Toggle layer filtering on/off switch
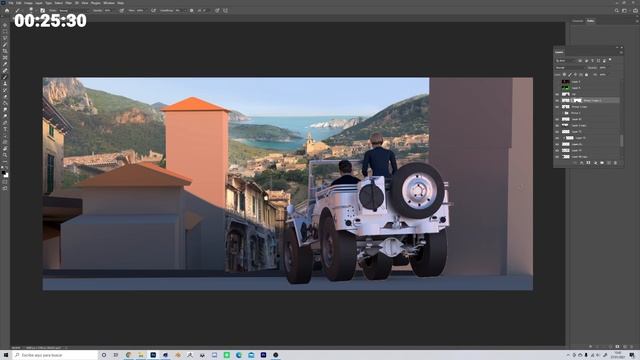This screenshot has width=640, height=360. click(x=610, y=60)
